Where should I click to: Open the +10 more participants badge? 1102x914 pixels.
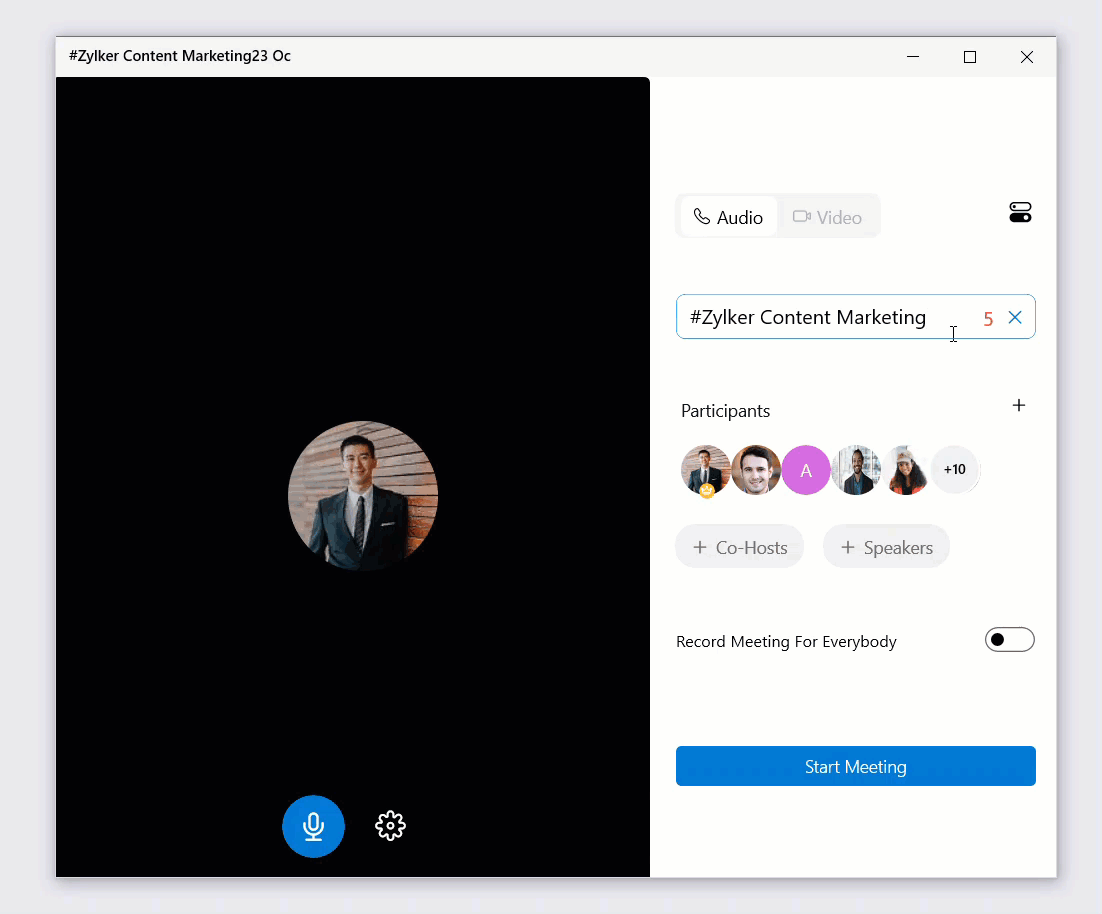954,469
